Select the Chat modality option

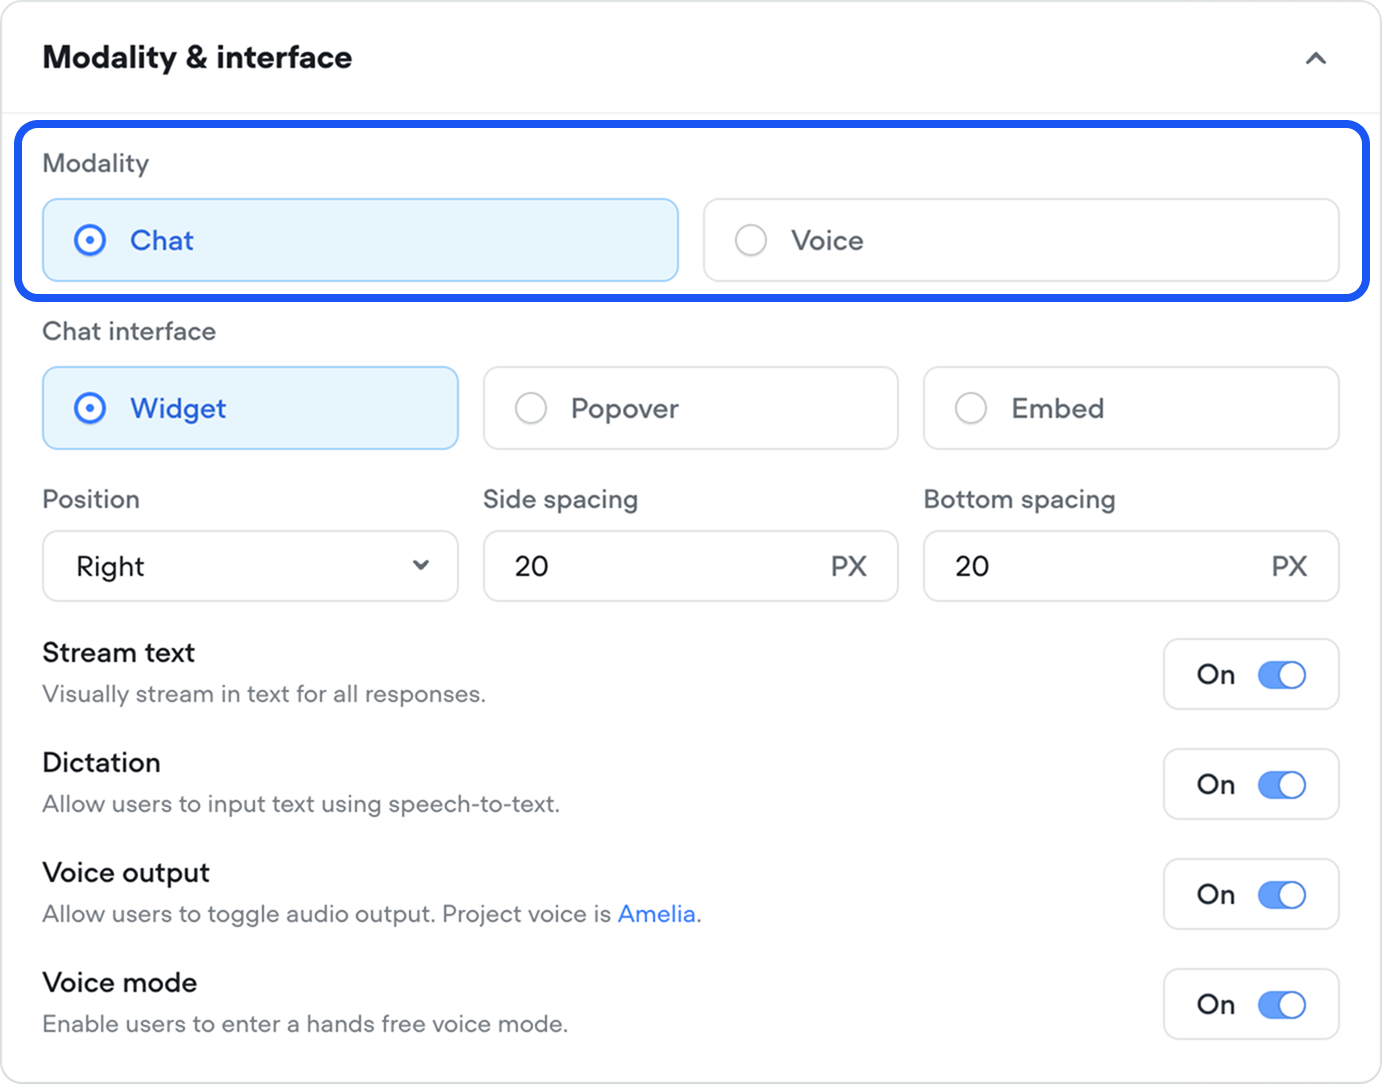pyautogui.click(x=360, y=240)
